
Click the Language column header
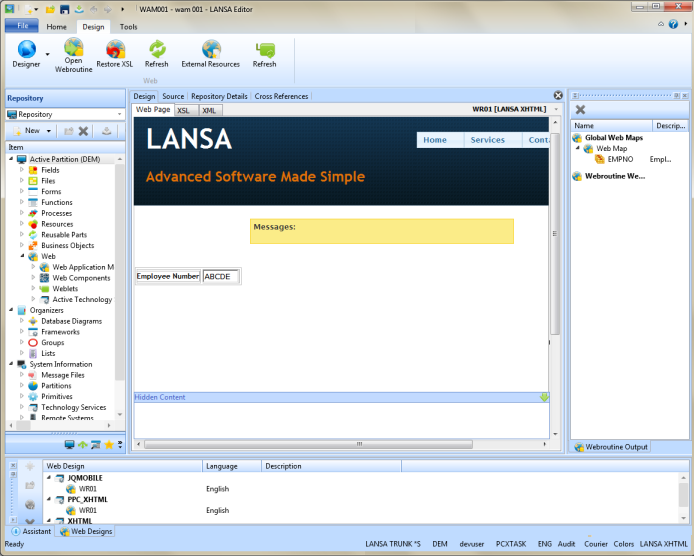click(x=232, y=466)
